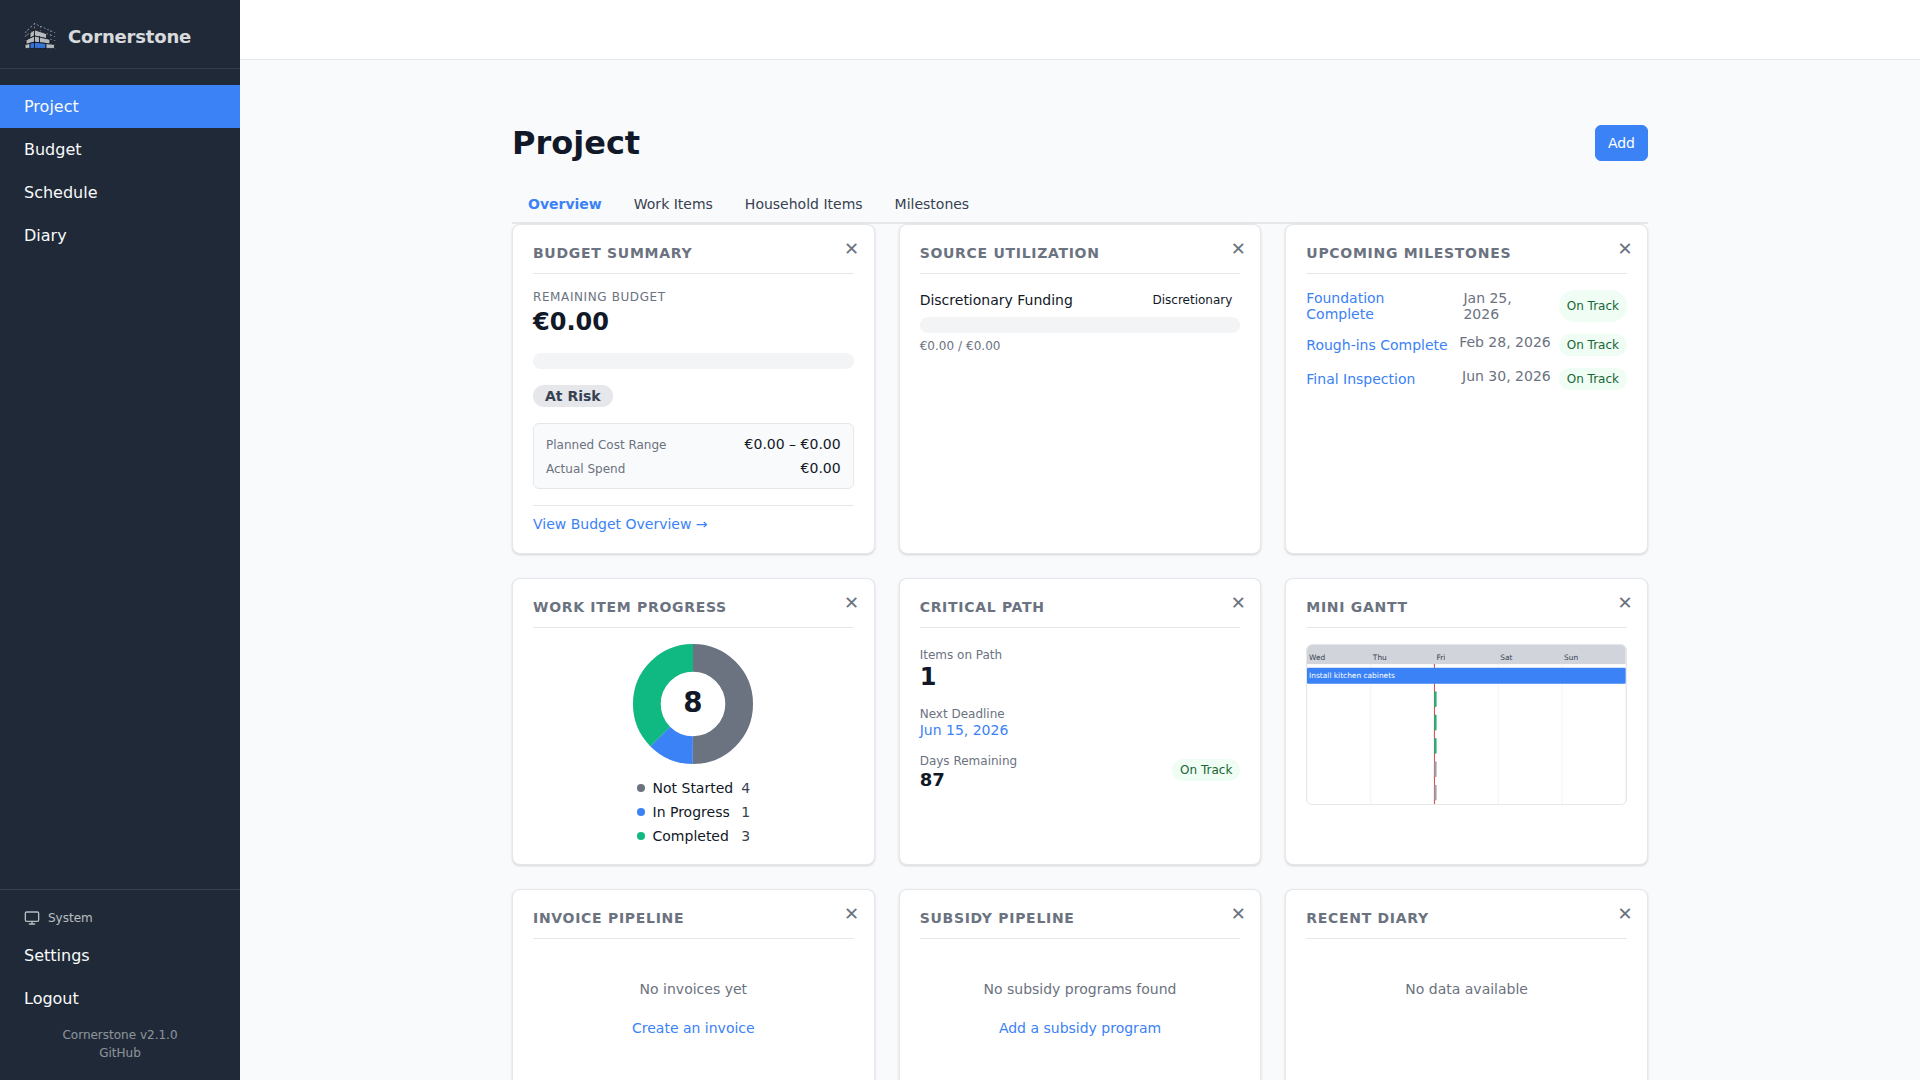Click Create an invoice
This screenshot has height=1080, width=1920.
pyautogui.click(x=693, y=1027)
